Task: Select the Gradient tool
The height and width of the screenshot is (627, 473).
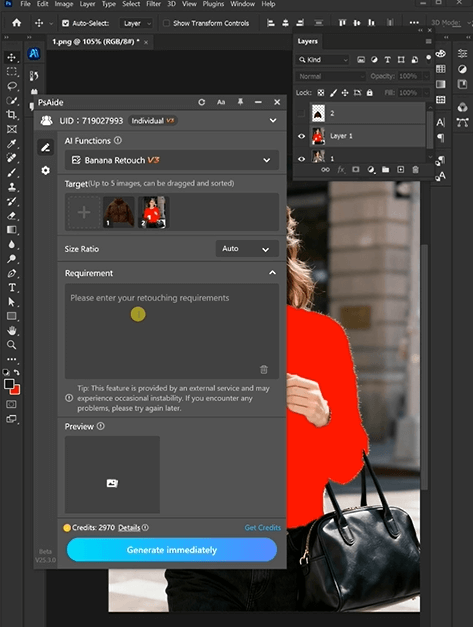Action: (12, 230)
